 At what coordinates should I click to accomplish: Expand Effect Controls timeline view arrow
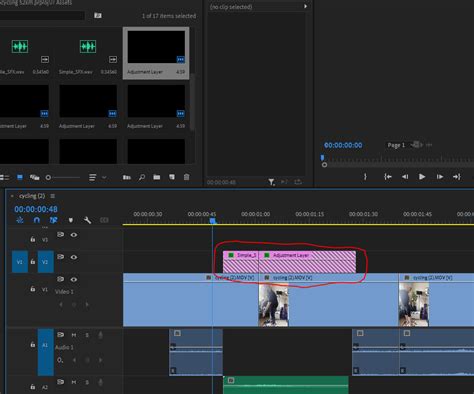pyautogui.click(x=305, y=6)
